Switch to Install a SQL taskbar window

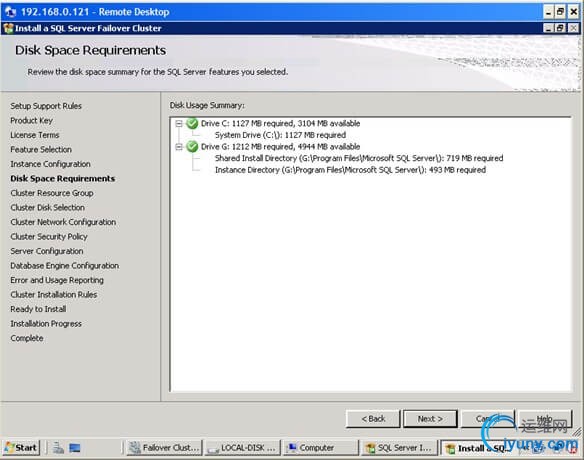477,448
